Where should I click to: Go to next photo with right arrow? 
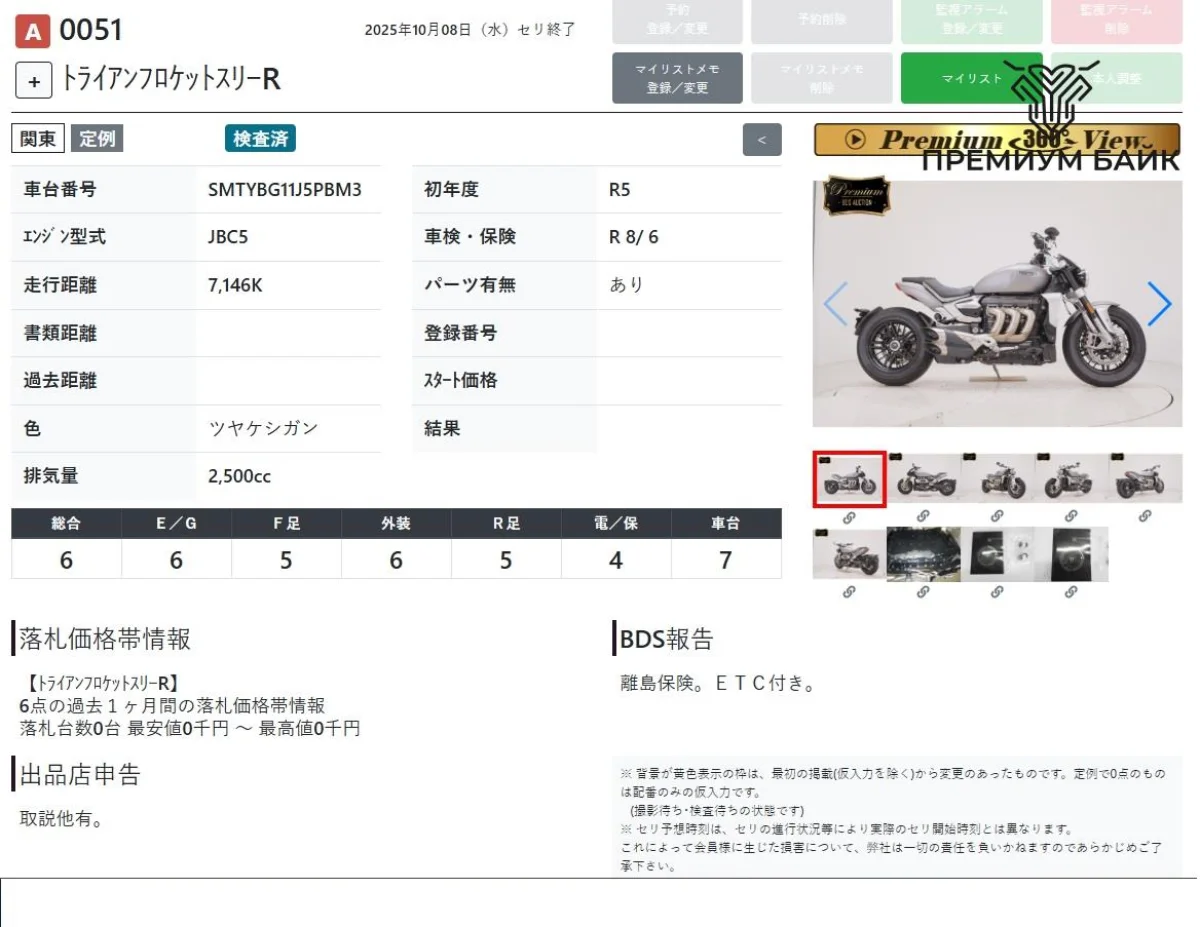[1158, 304]
